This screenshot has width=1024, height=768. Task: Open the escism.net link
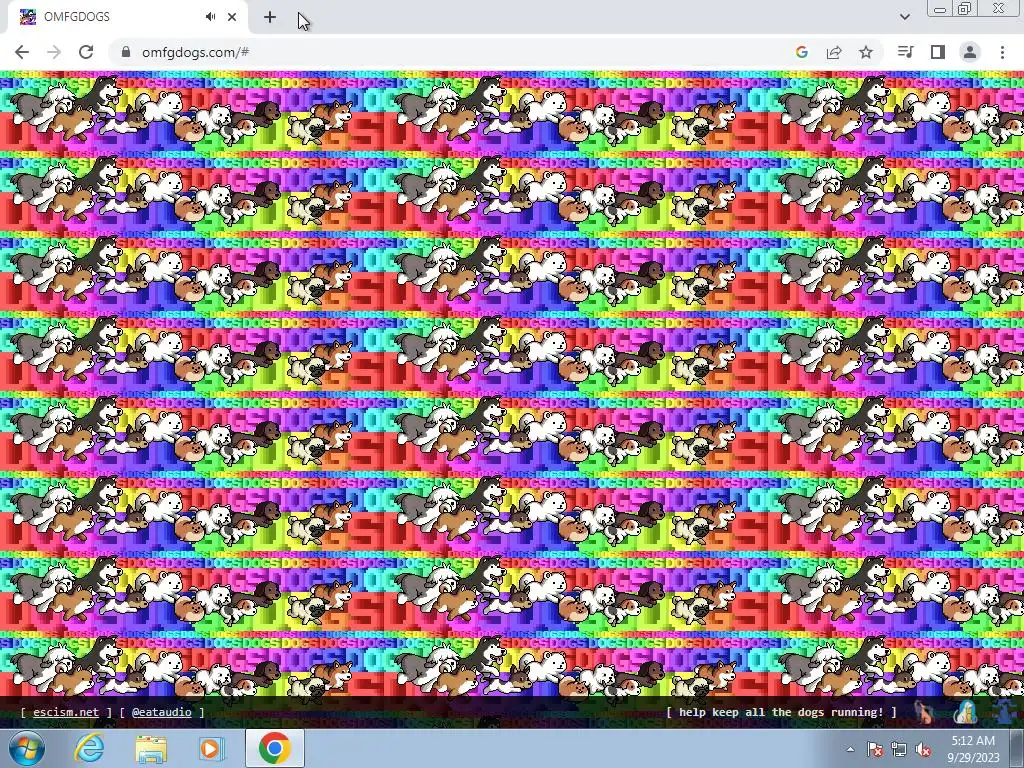click(66, 712)
